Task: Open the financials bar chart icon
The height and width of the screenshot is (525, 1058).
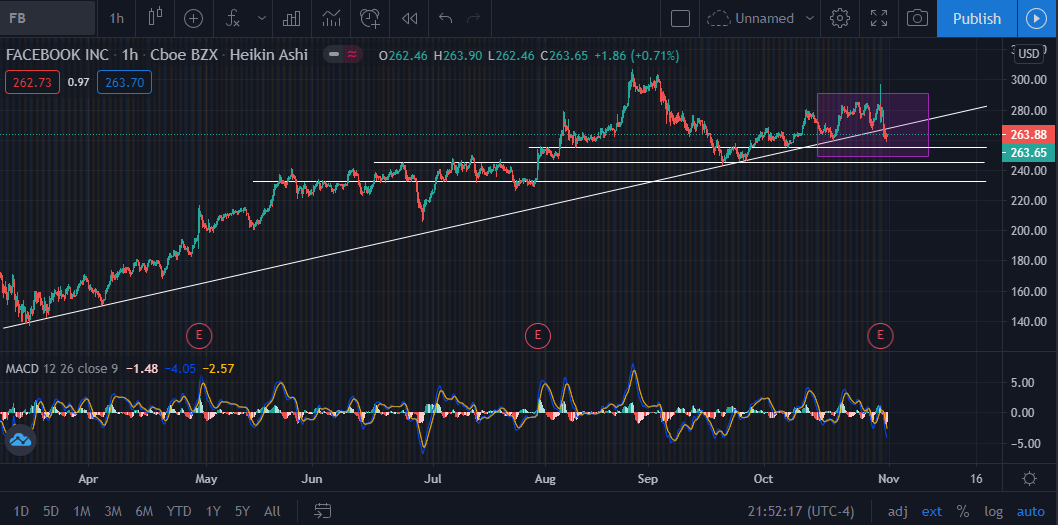Action: tap(291, 18)
